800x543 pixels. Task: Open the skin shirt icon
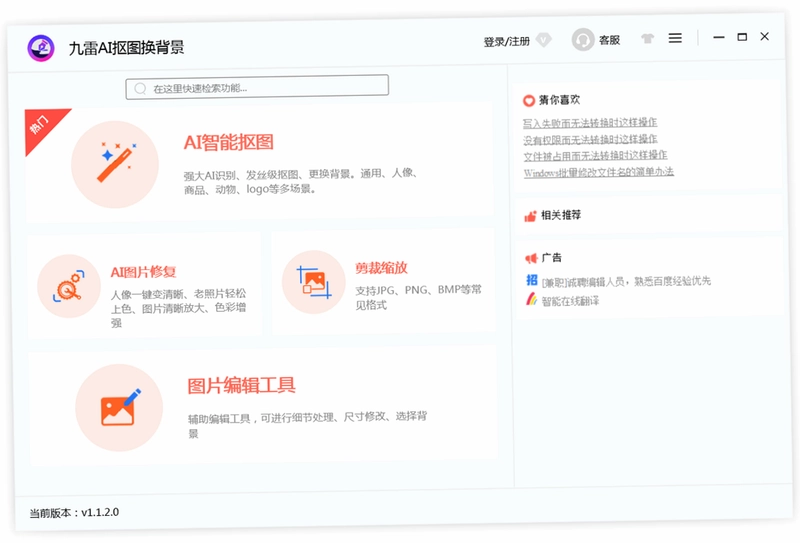[647, 38]
